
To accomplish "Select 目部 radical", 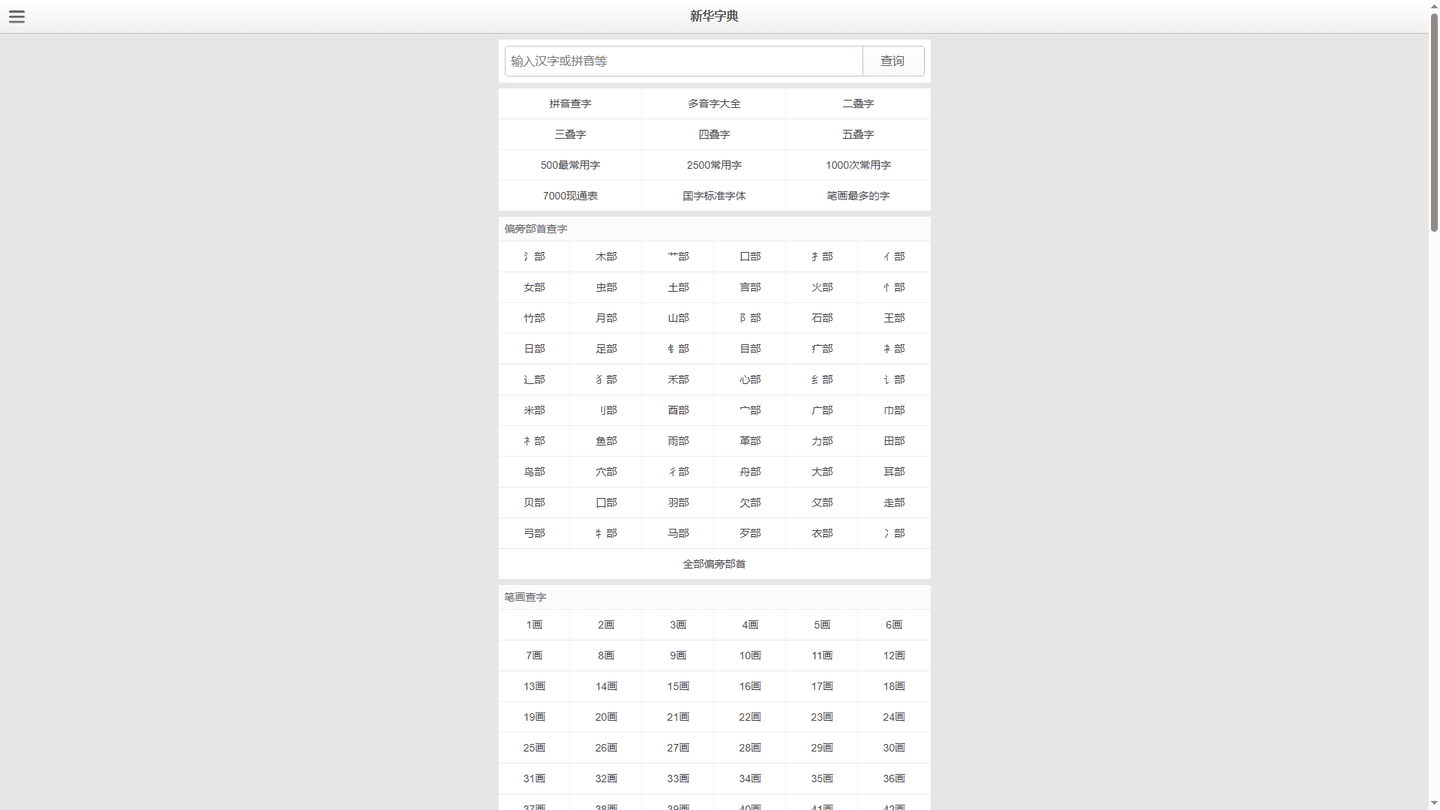I will (x=750, y=349).
